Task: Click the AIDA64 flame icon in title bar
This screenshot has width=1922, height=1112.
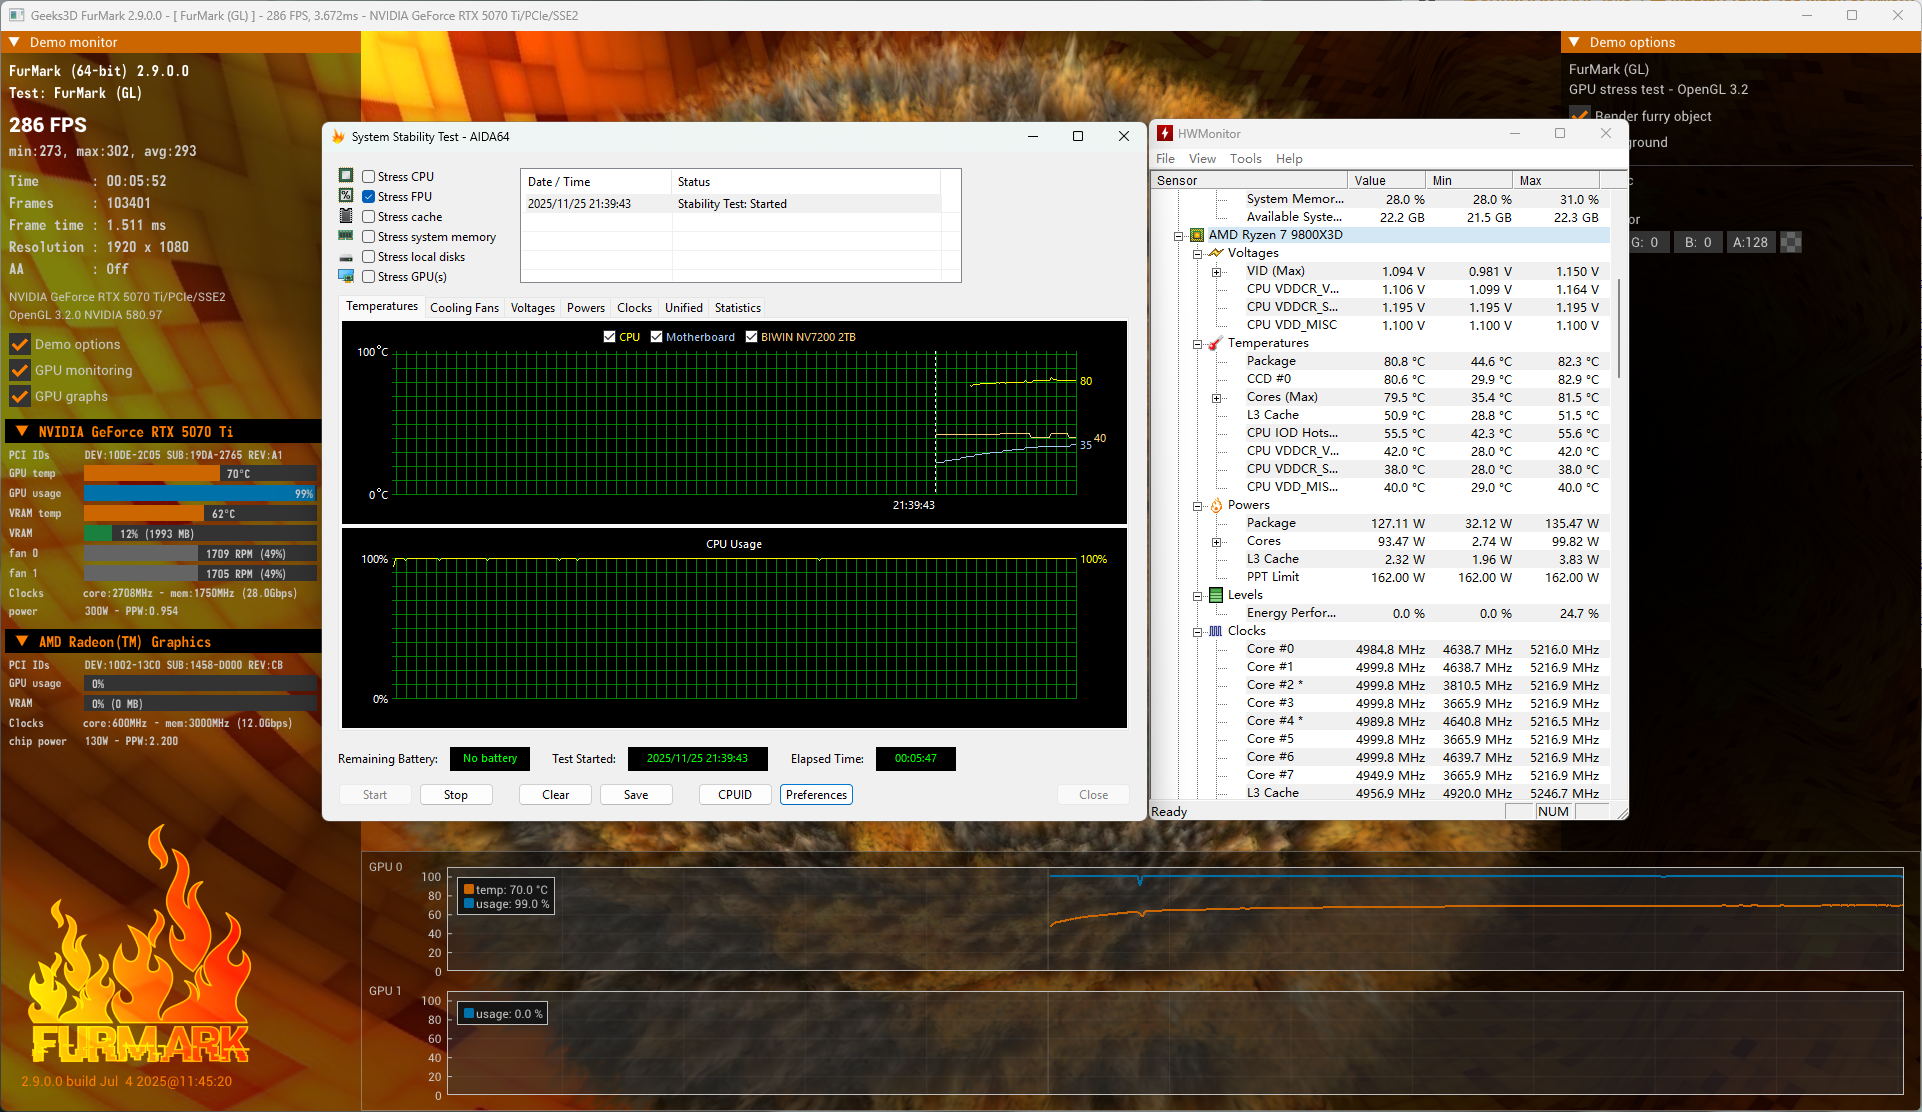Action: (x=338, y=137)
